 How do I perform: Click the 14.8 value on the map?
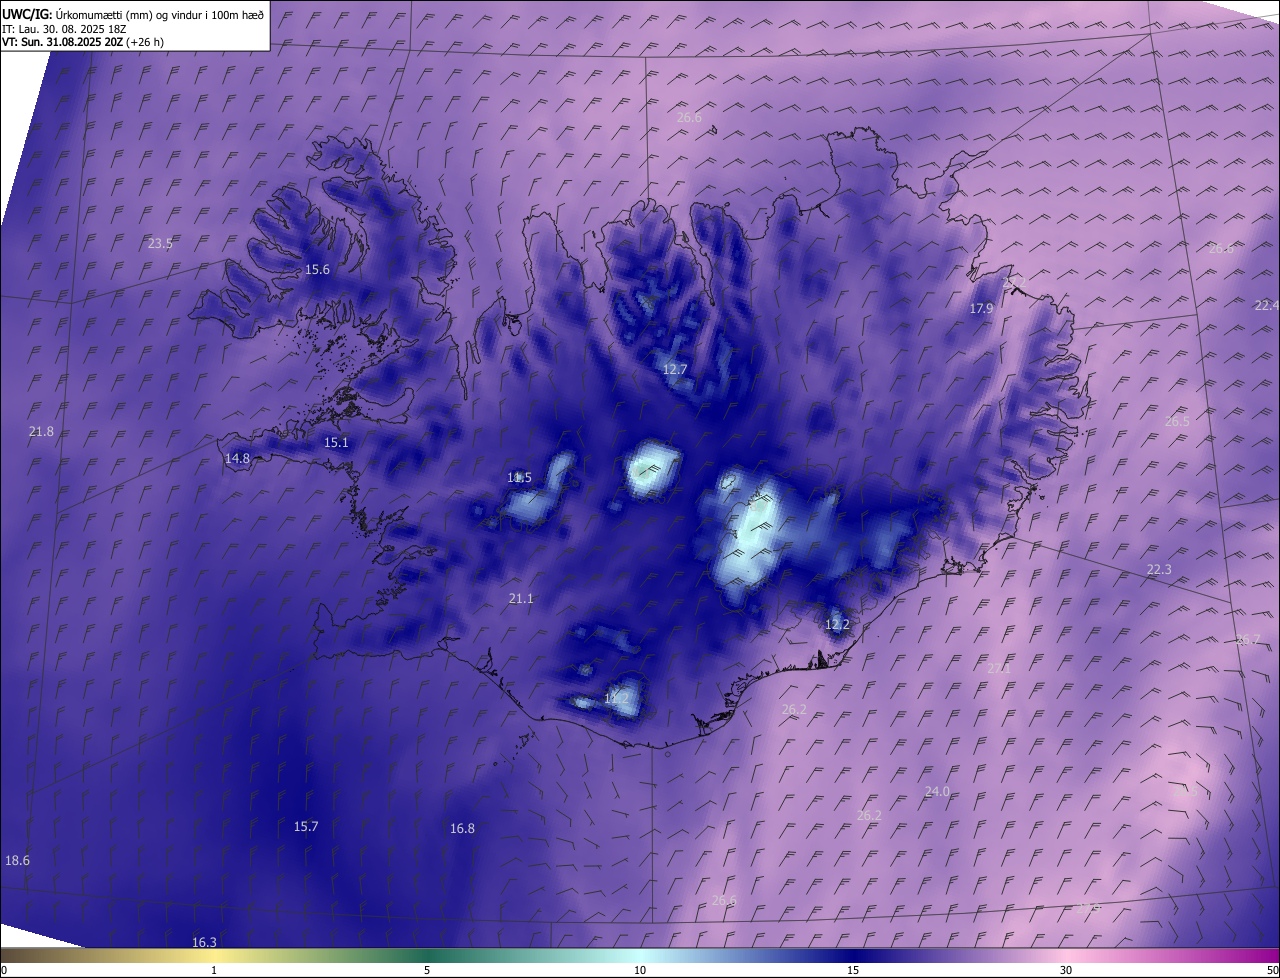[237, 459]
